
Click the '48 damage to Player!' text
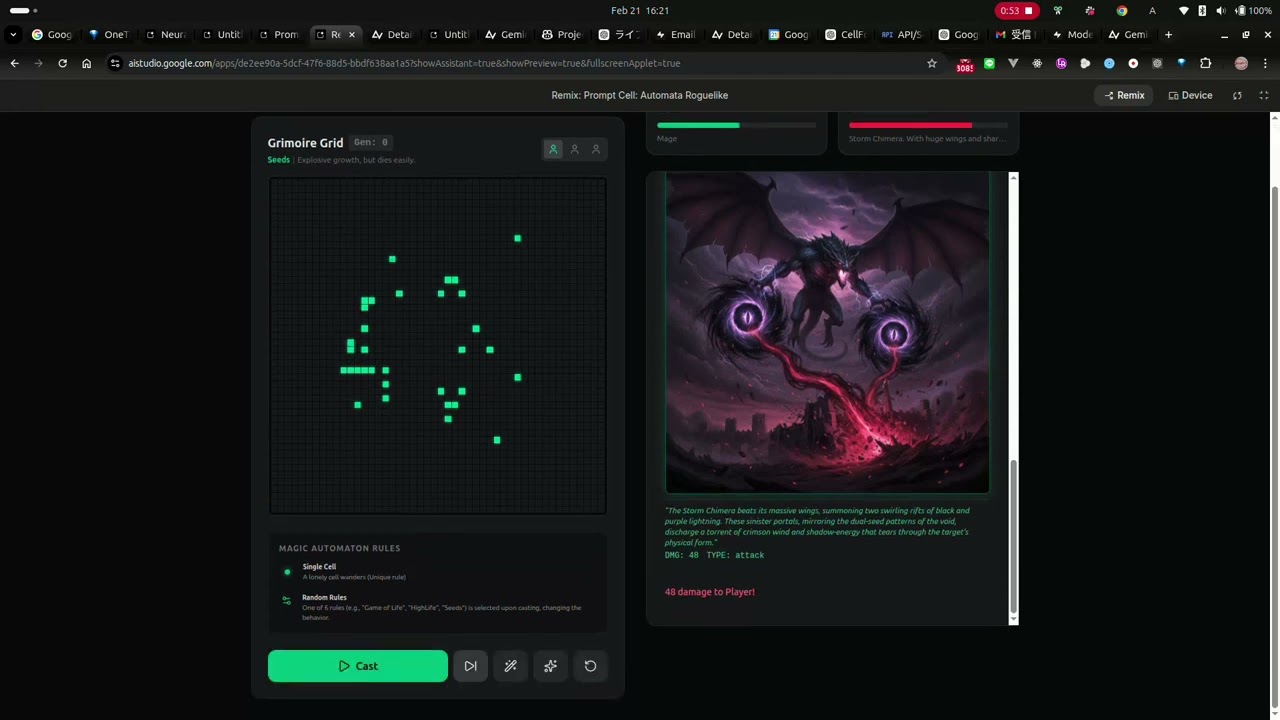[710, 592]
